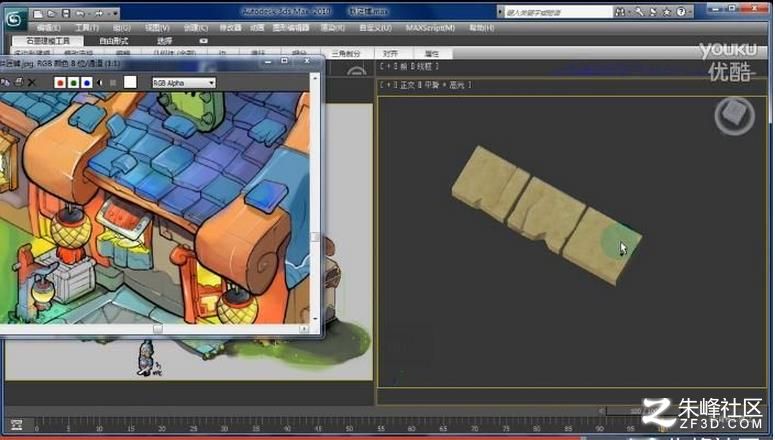Open the 正交 view label menu
775x440 pixels.
[x=409, y=85]
